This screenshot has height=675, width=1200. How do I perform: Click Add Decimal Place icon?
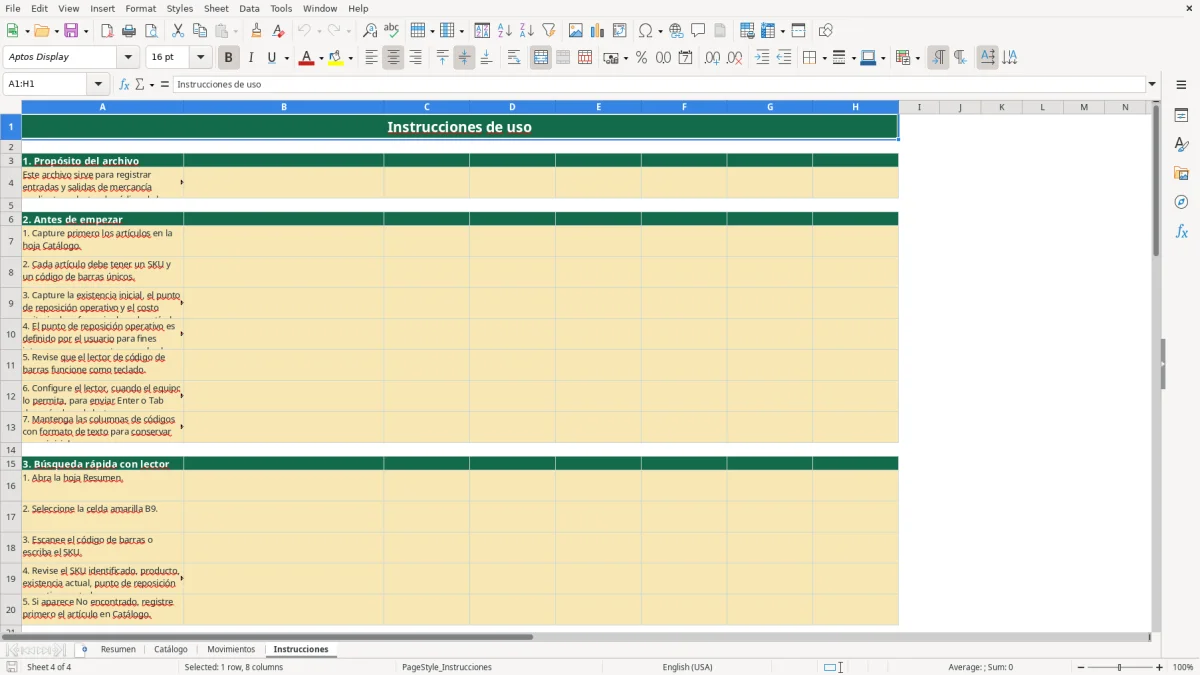(x=712, y=58)
